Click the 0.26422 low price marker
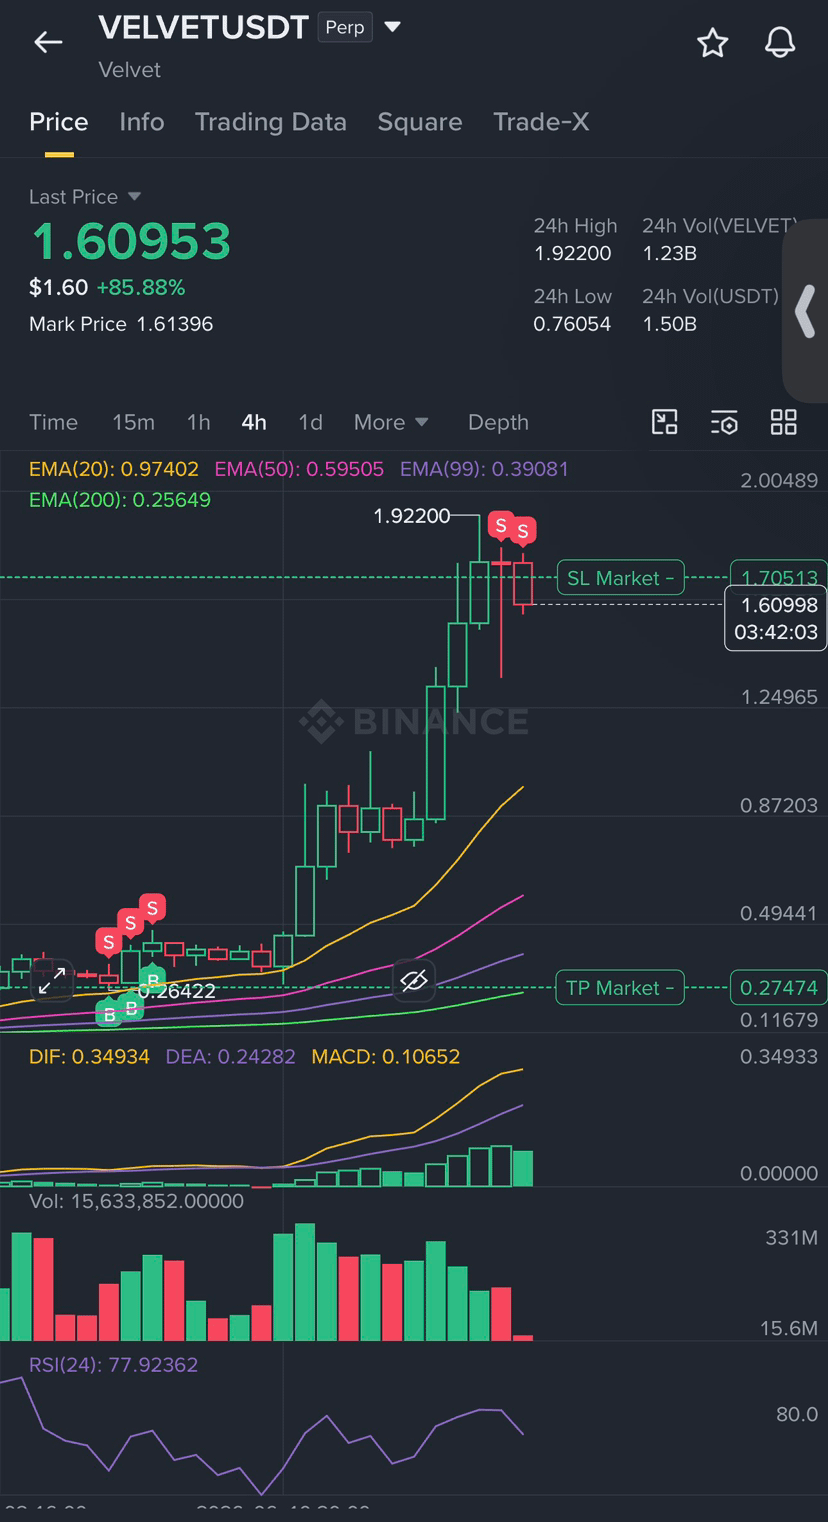The height and width of the screenshot is (1522, 828). [x=176, y=992]
